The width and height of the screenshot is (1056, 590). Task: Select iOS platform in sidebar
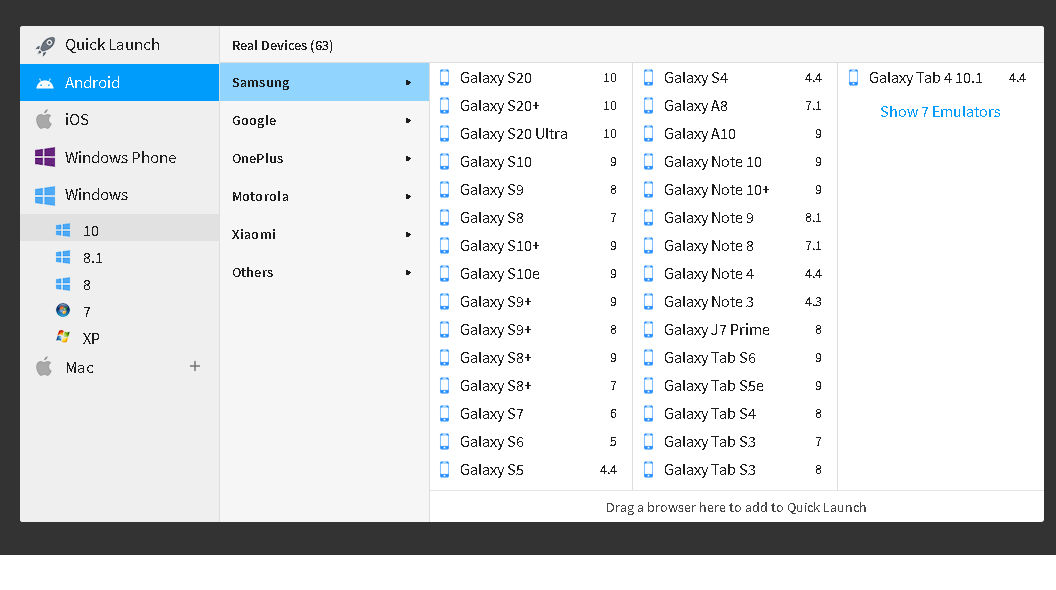point(120,119)
